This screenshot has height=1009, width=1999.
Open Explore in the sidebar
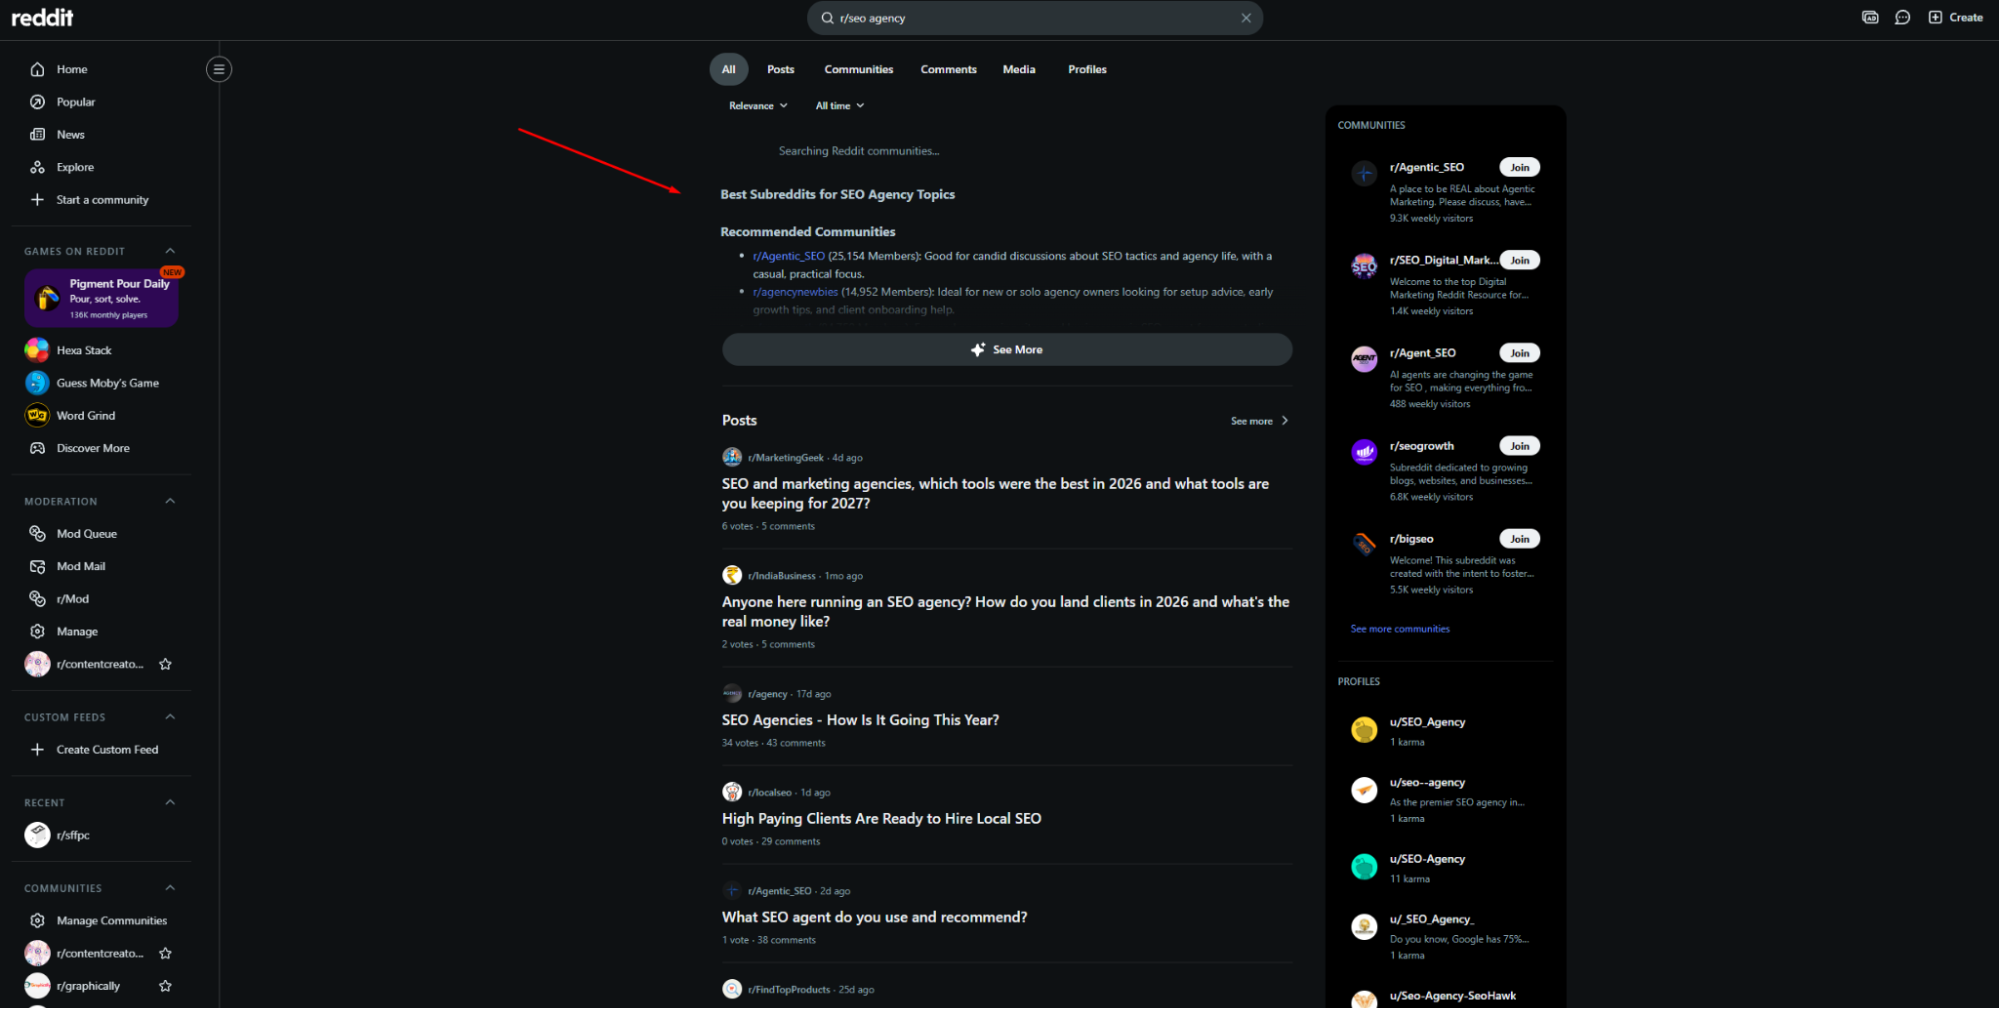tap(75, 167)
